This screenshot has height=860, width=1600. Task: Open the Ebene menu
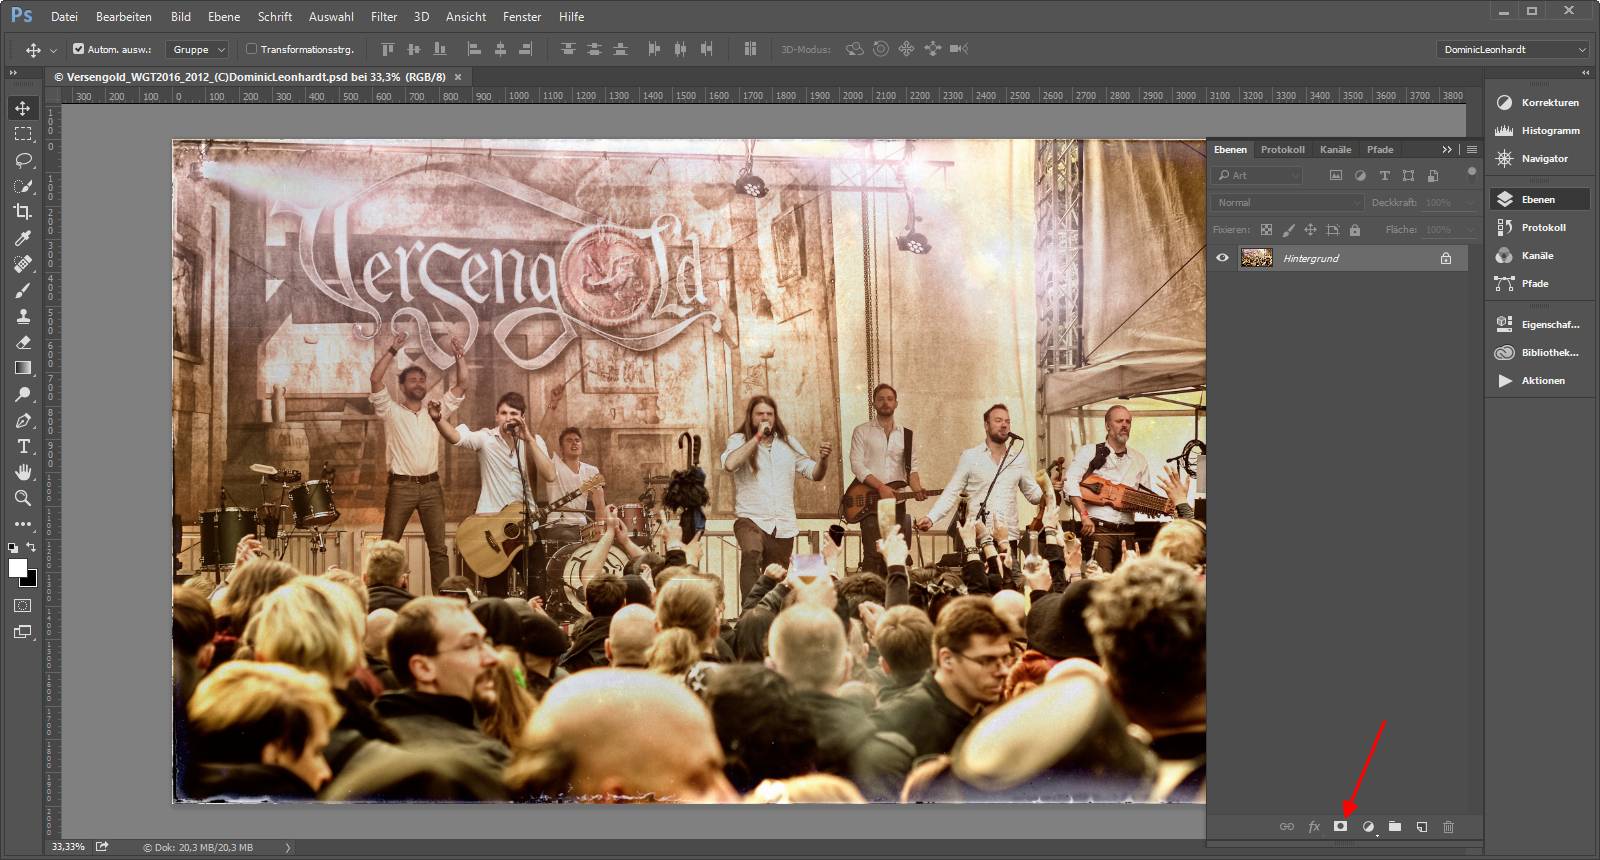(224, 16)
